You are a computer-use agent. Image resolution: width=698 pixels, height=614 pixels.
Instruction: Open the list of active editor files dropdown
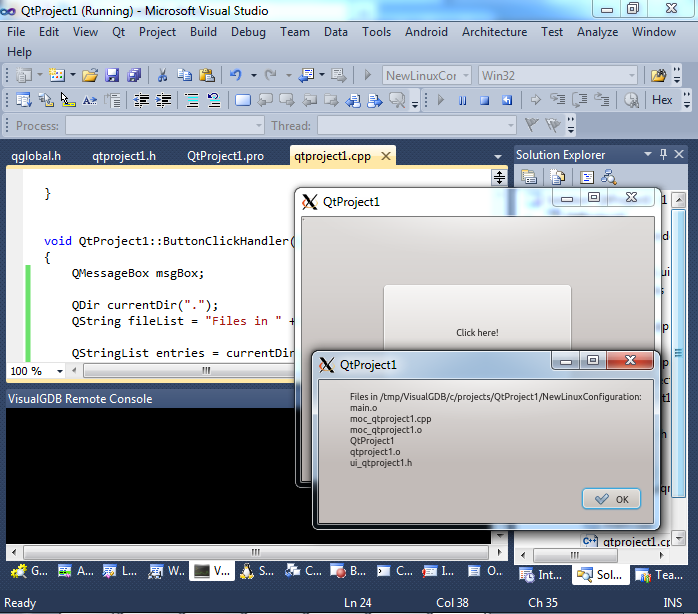(498, 157)
